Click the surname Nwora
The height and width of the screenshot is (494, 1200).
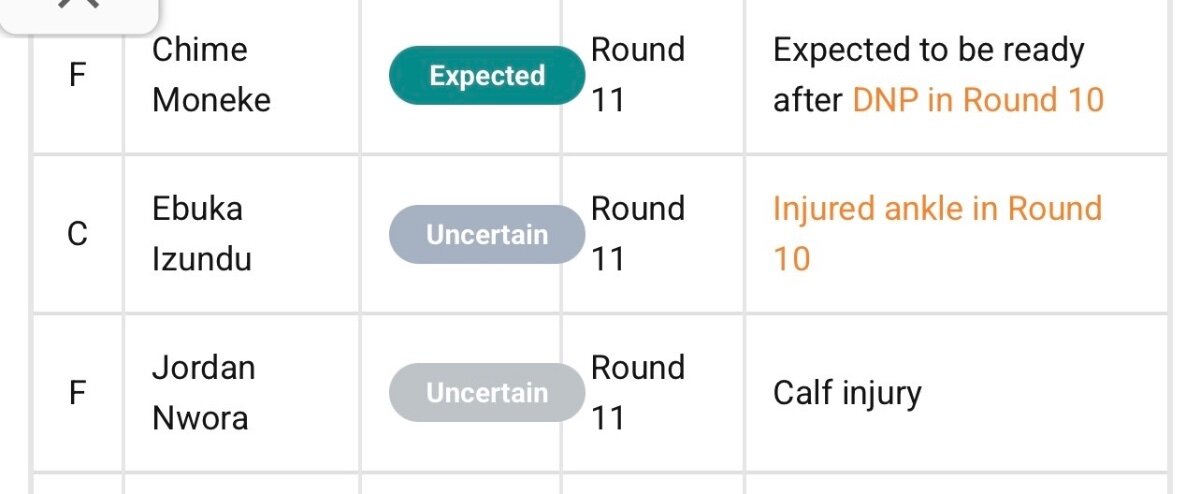point(200,418)
